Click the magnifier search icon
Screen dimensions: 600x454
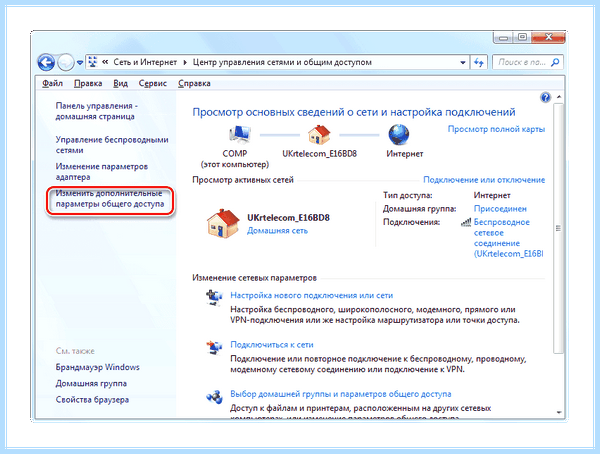pos(555,62)
